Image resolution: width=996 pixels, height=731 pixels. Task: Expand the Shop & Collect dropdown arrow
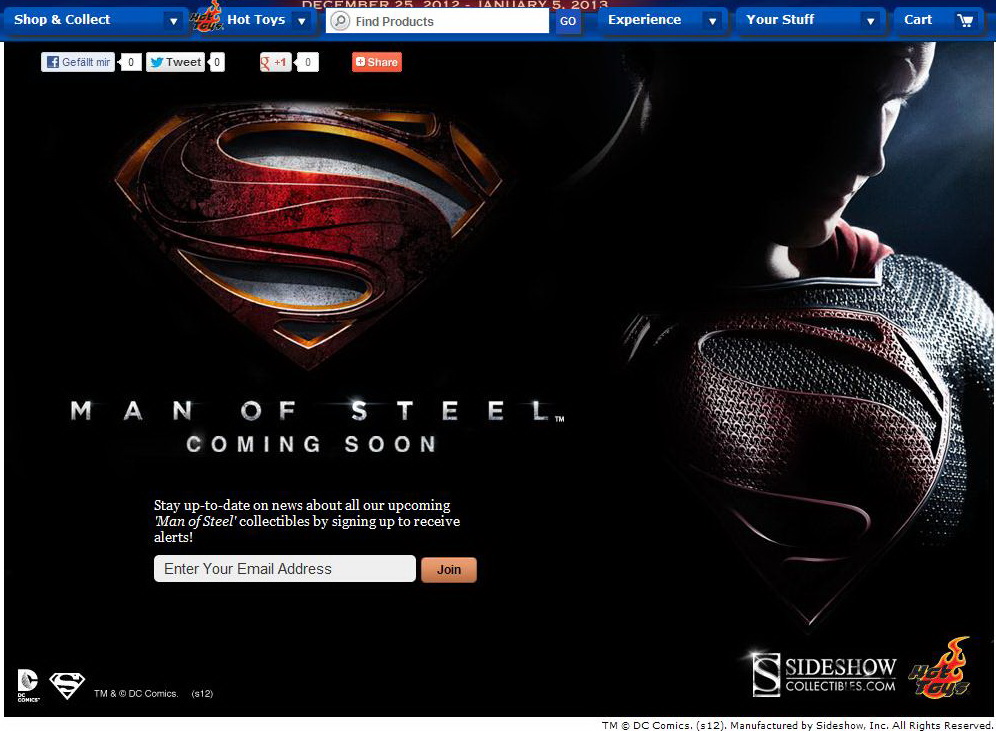[173, 21]
